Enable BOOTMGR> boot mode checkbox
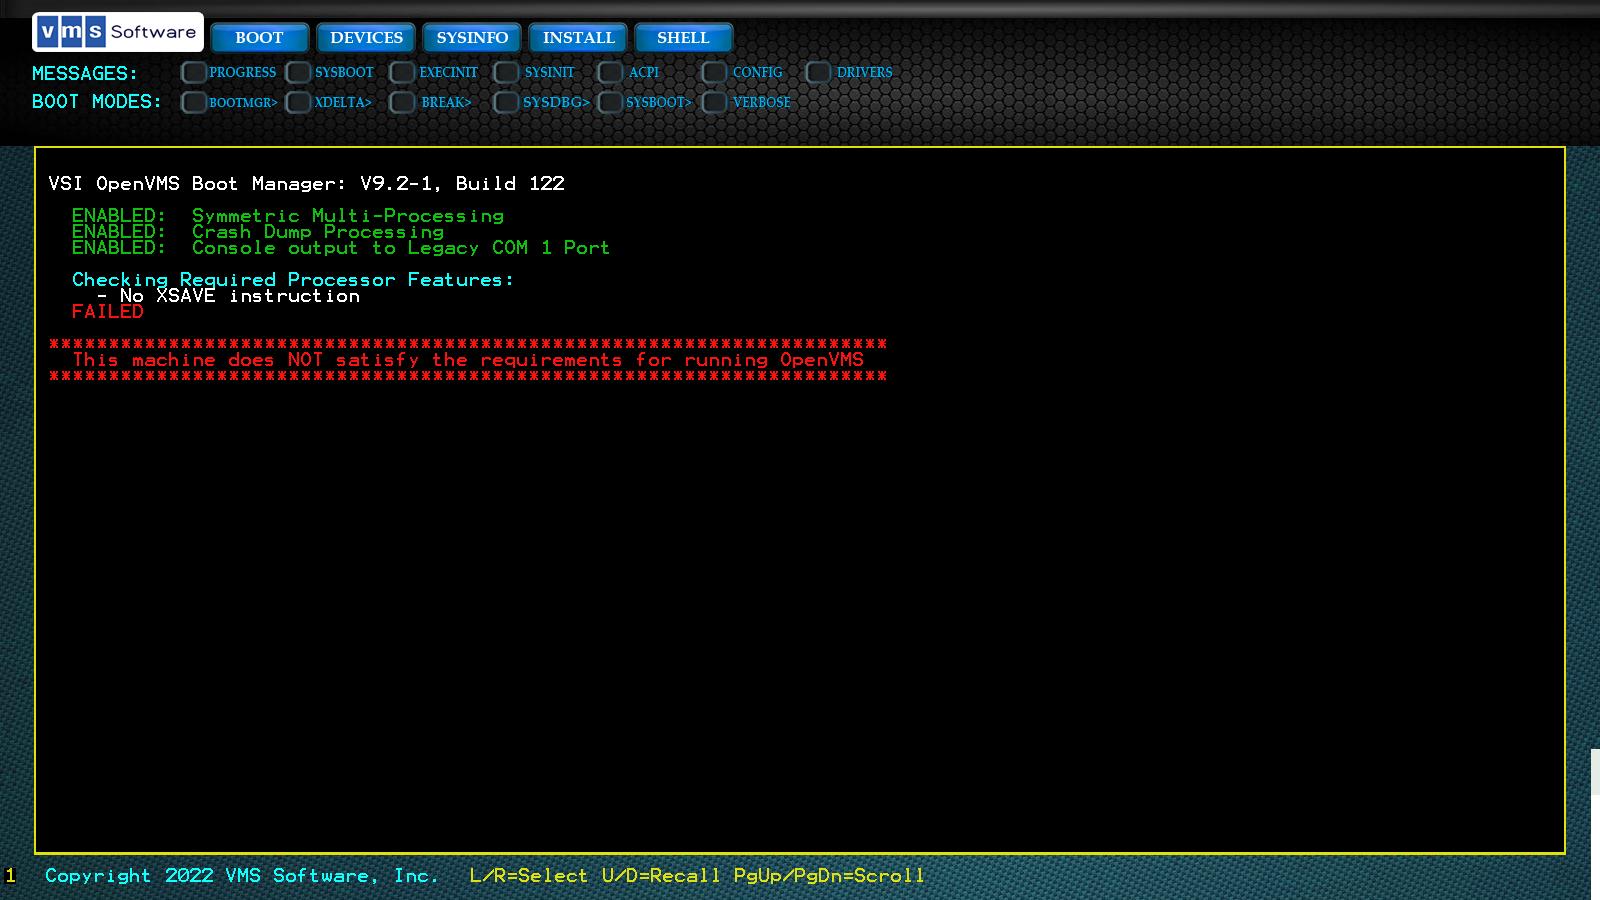 click(194, 102)
